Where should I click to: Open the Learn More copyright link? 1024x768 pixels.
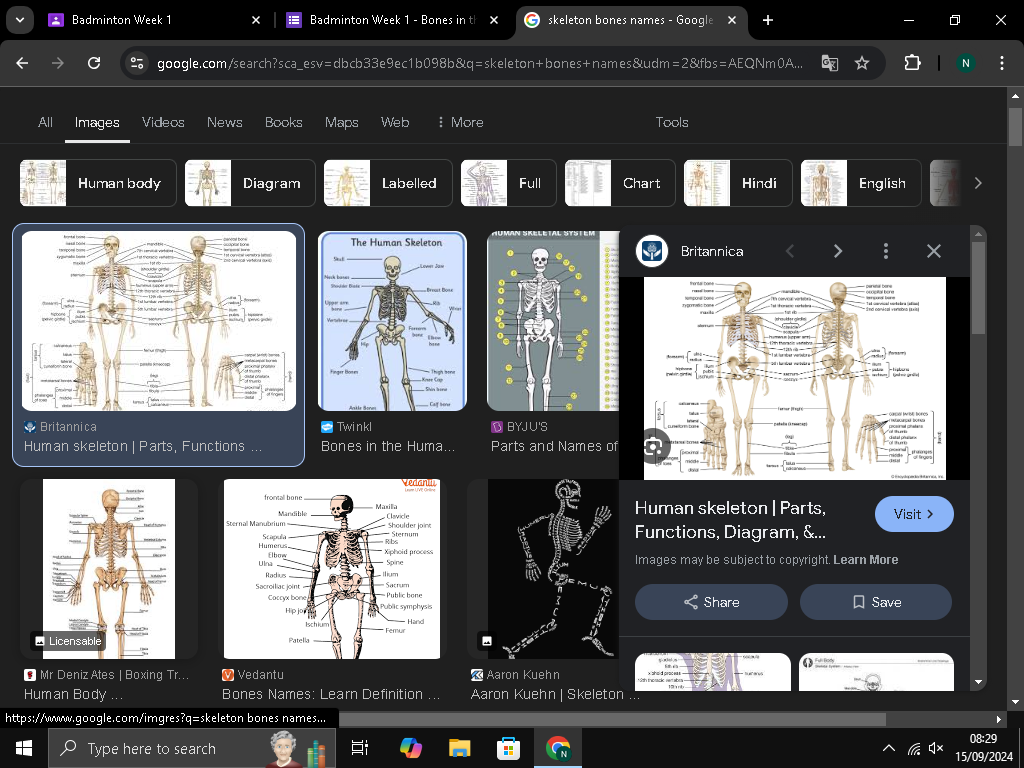pos(865,560)
